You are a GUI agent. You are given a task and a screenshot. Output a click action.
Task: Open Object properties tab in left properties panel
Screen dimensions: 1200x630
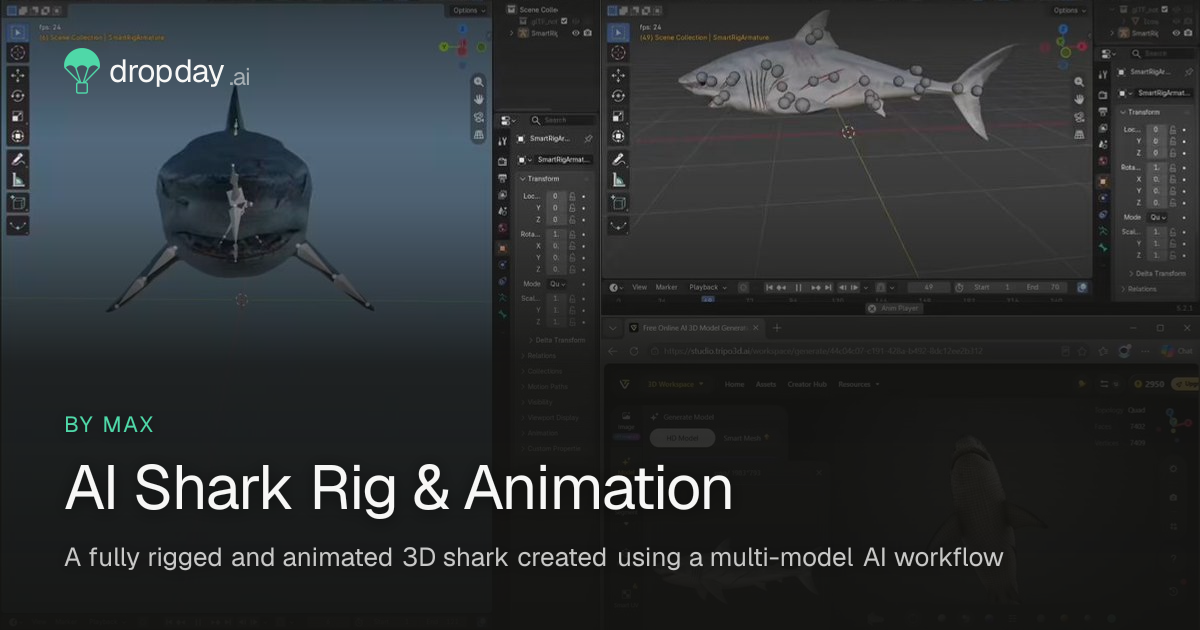pos(502,247)
